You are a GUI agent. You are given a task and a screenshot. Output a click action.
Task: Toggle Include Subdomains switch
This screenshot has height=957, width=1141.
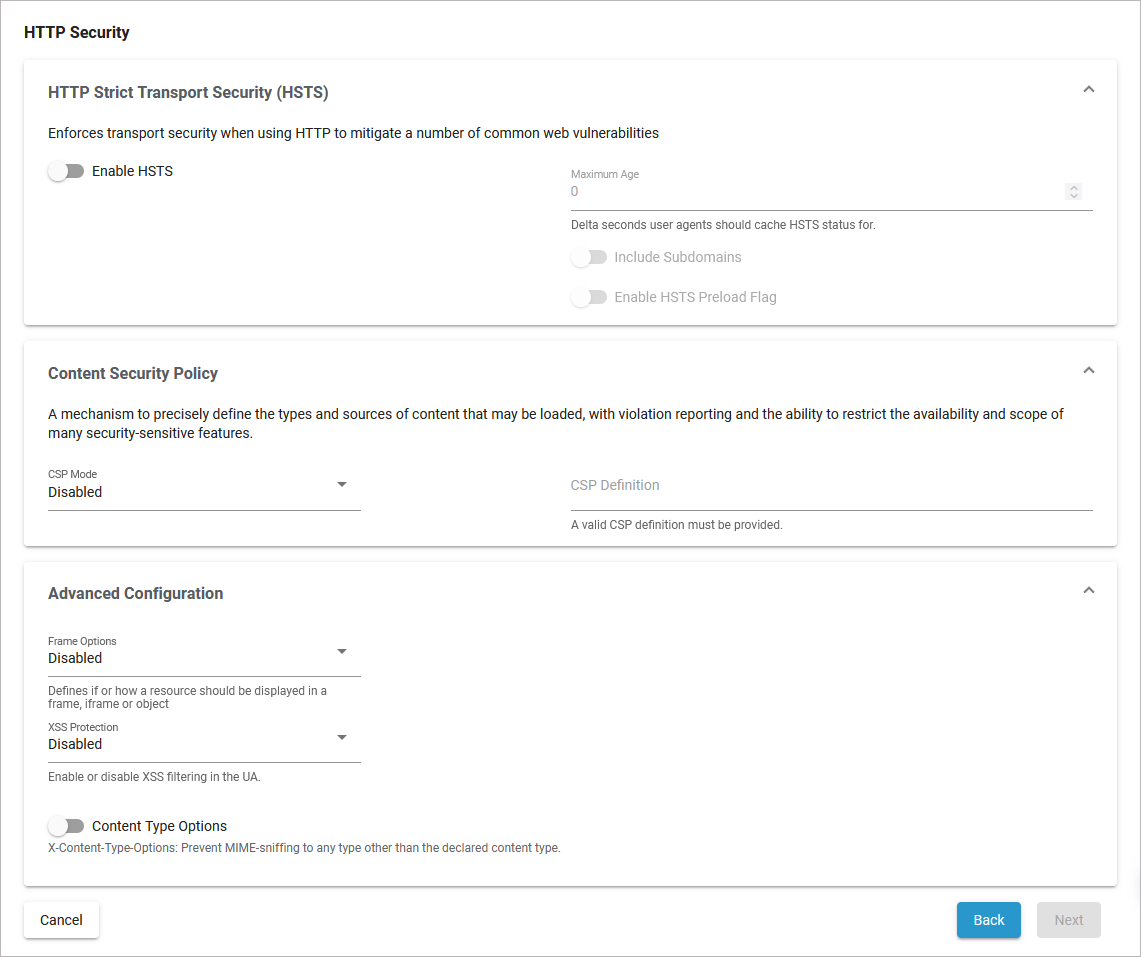tap(589, 257)
